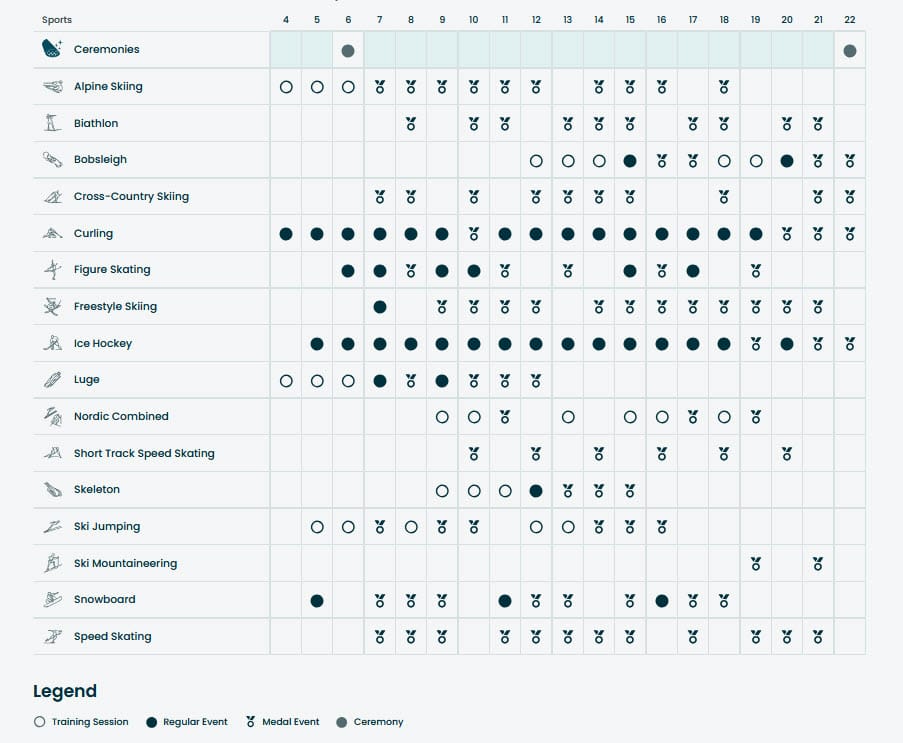Click the Training Session legend circle
This screenshot has width=903, height=743.
[39, 722]
